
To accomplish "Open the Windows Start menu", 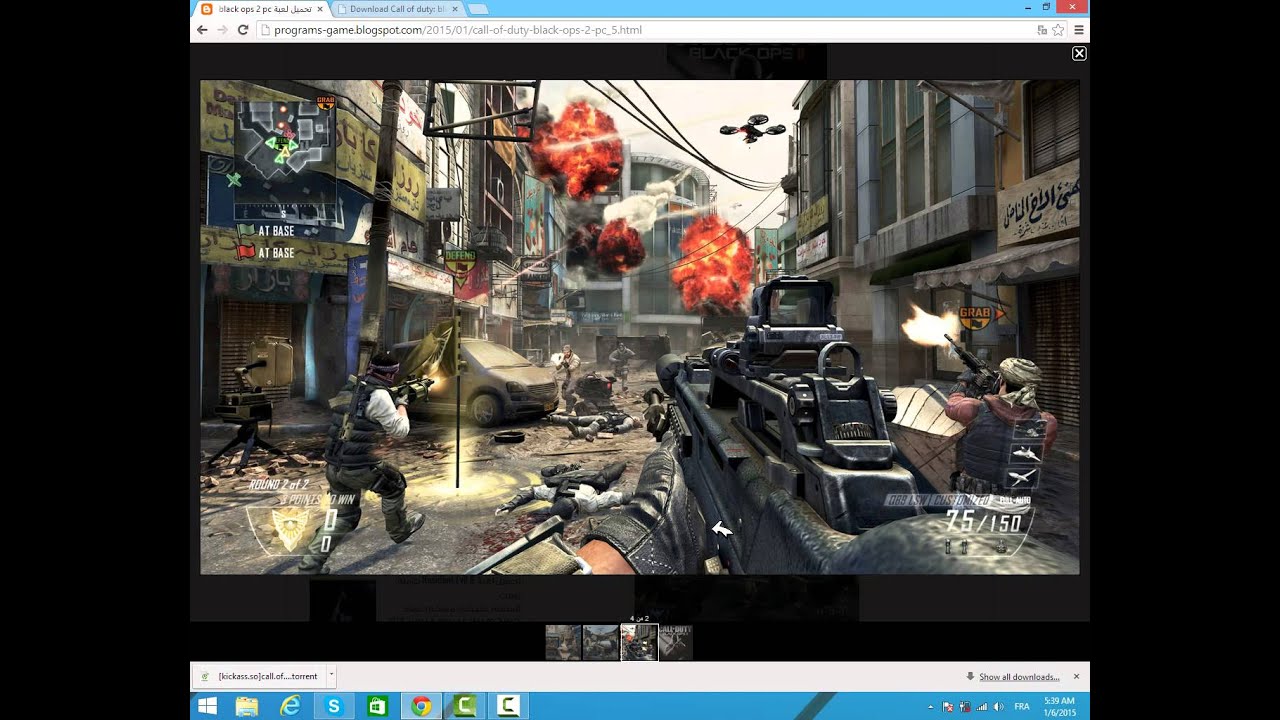I will tap(207, 706).
